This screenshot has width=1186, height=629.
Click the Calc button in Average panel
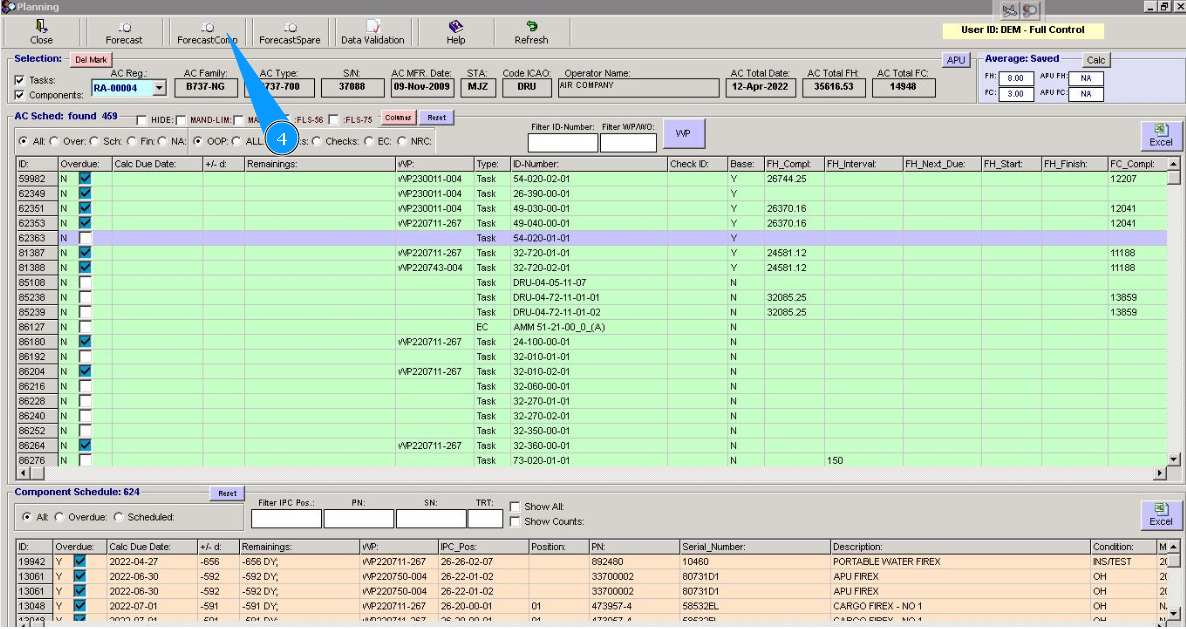pos(1096,60)
